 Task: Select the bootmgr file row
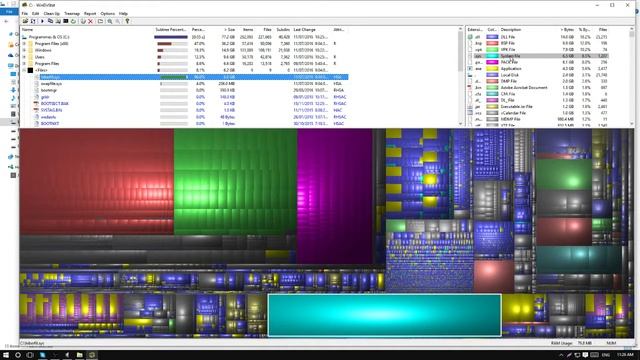191,90
